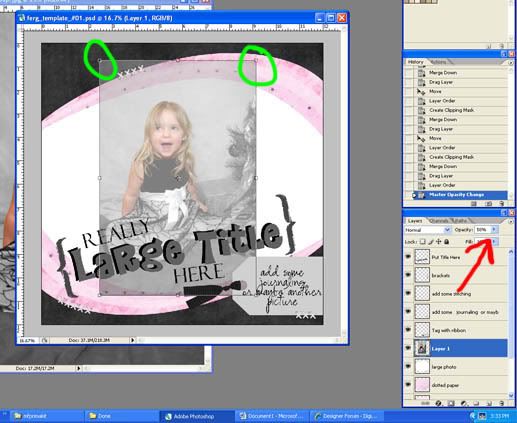Click the Photoshop document icon in title bar
Screen dimensions: 517x423
point(22,18)
